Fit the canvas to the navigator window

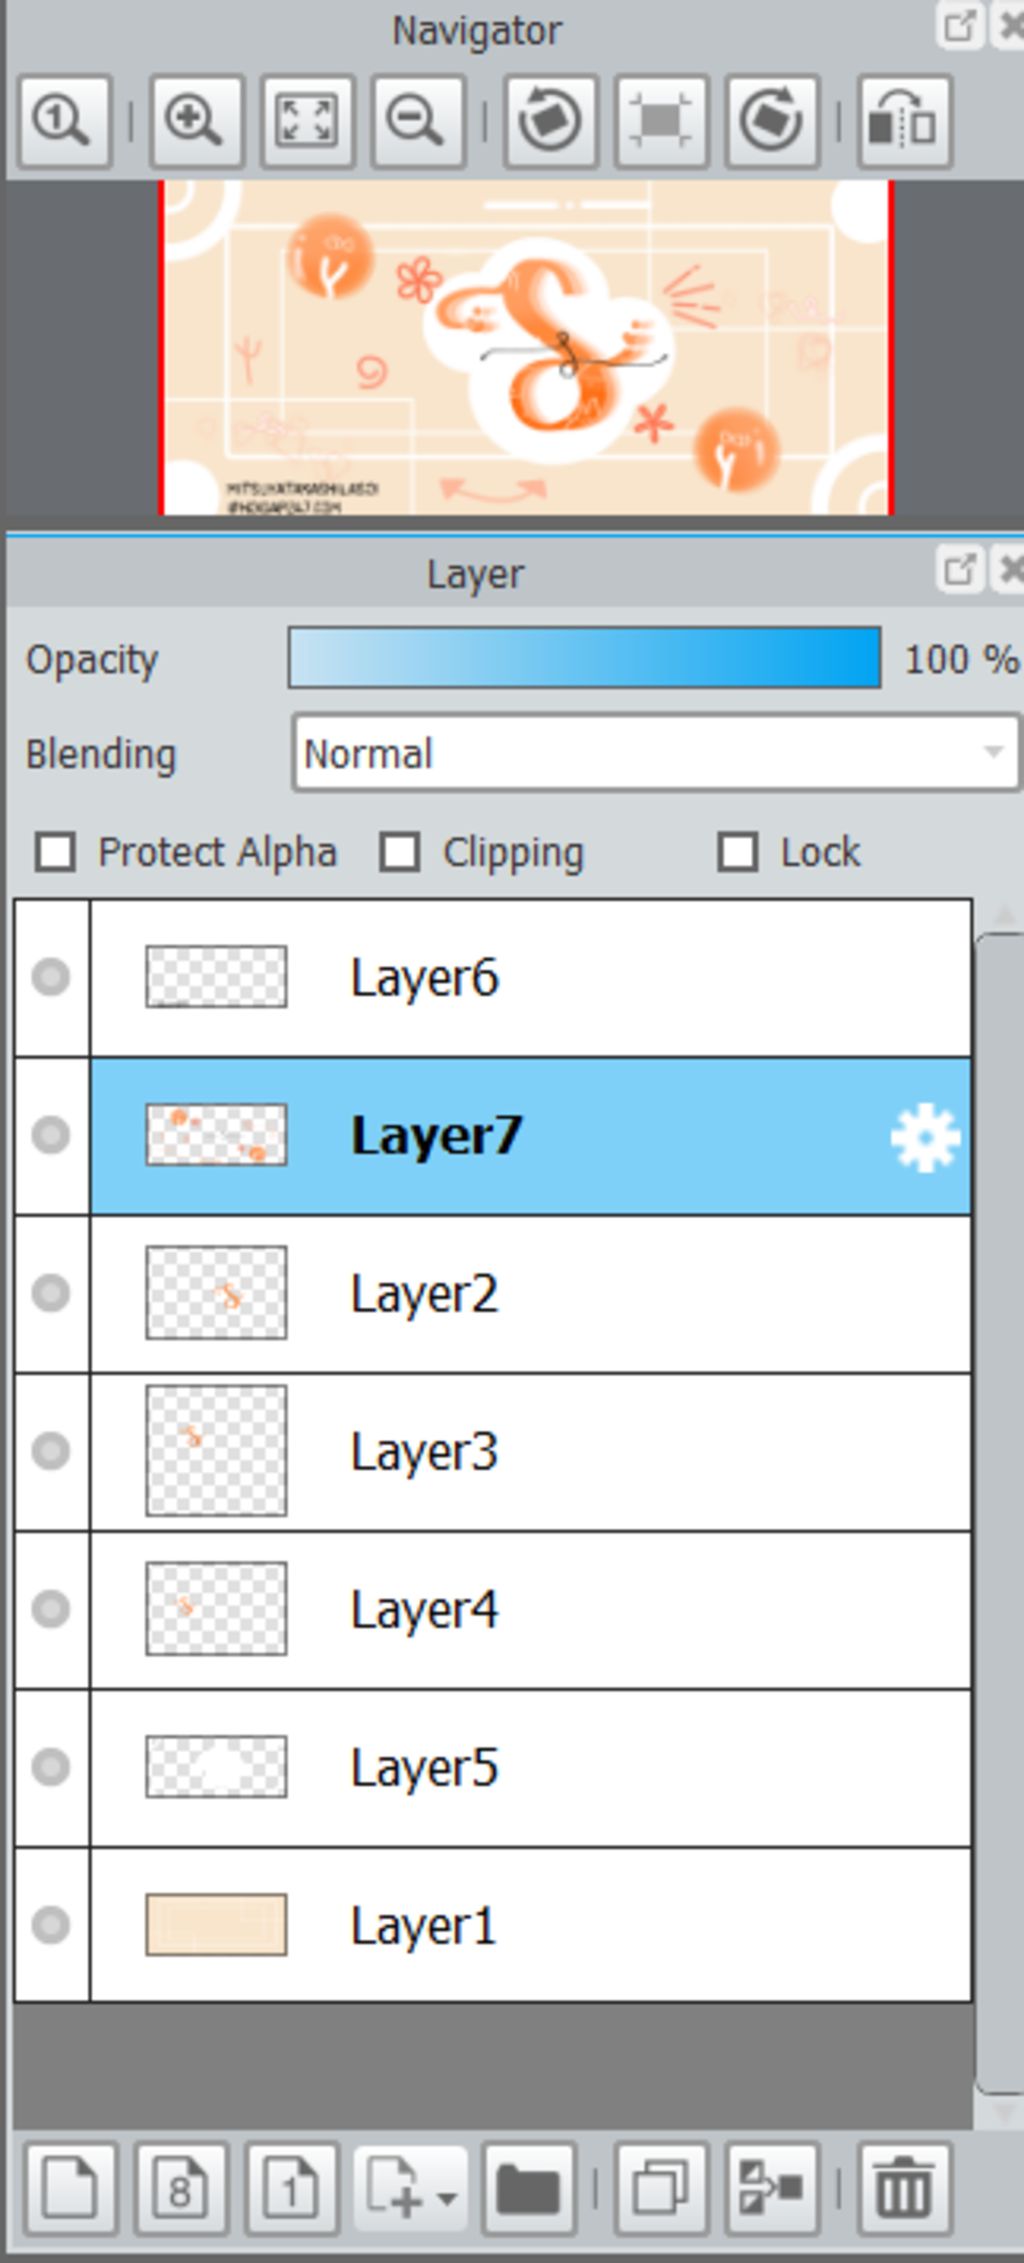[307, 121]
